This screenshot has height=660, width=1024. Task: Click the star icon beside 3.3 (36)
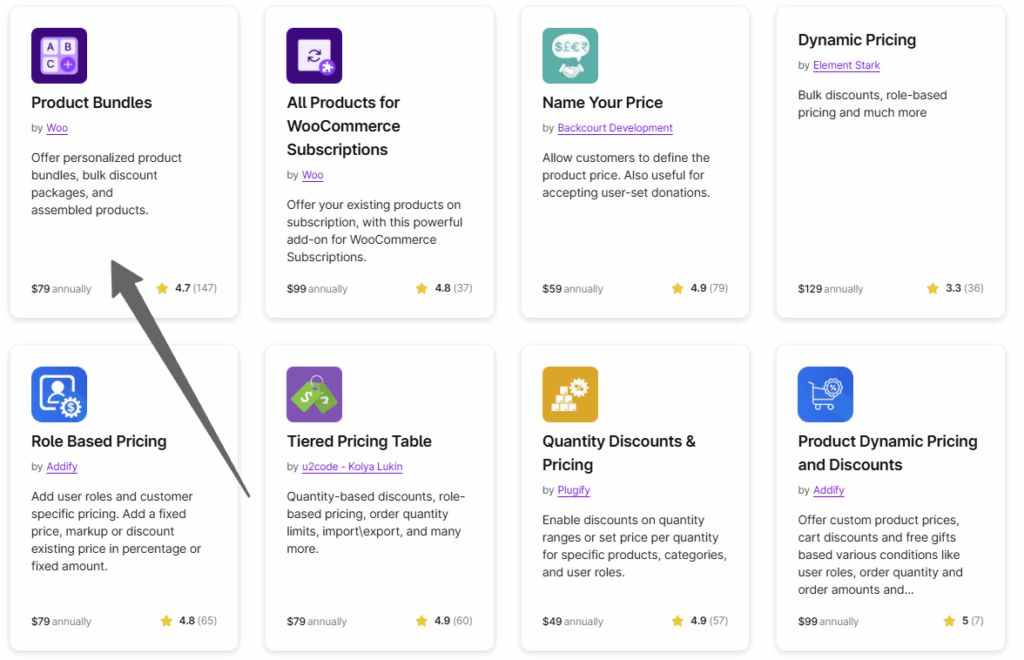point(933,288)
